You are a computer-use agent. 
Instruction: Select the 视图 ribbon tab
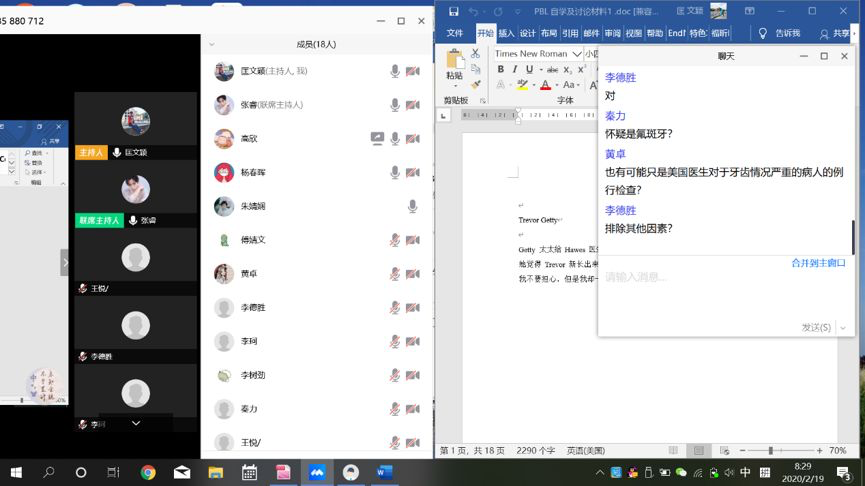click(x=633, y=33)
